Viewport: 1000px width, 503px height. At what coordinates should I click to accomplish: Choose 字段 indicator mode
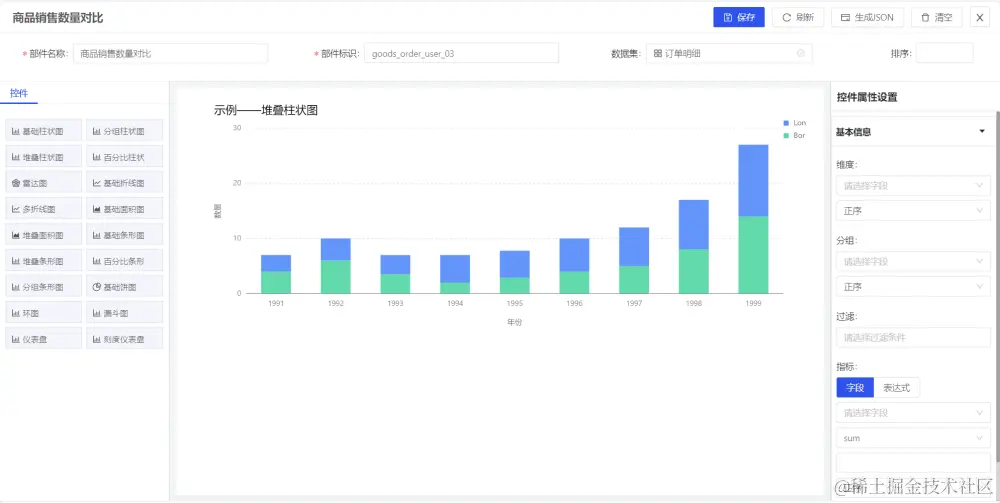855,388
